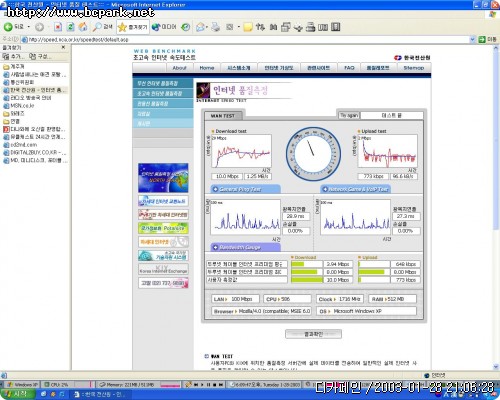Open the Mail icon dropdown arrow
The width and height of the screenshot is (500, 400).
tap(207, 27)
